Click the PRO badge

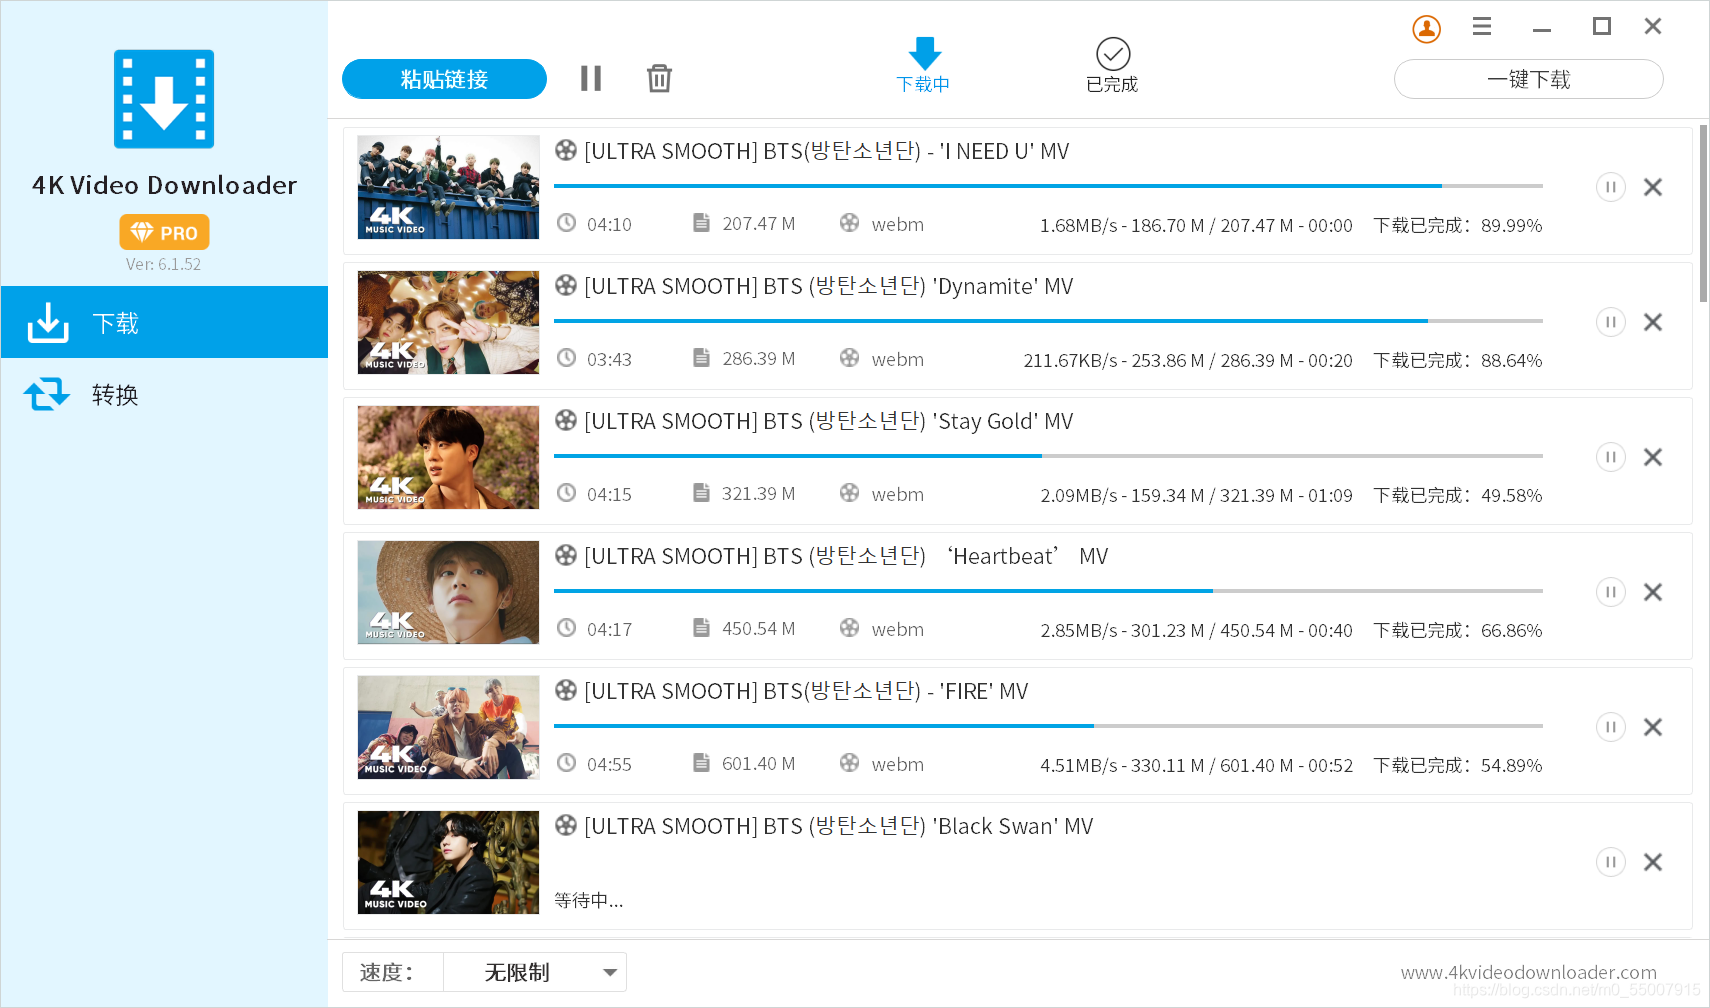(164, 232)
